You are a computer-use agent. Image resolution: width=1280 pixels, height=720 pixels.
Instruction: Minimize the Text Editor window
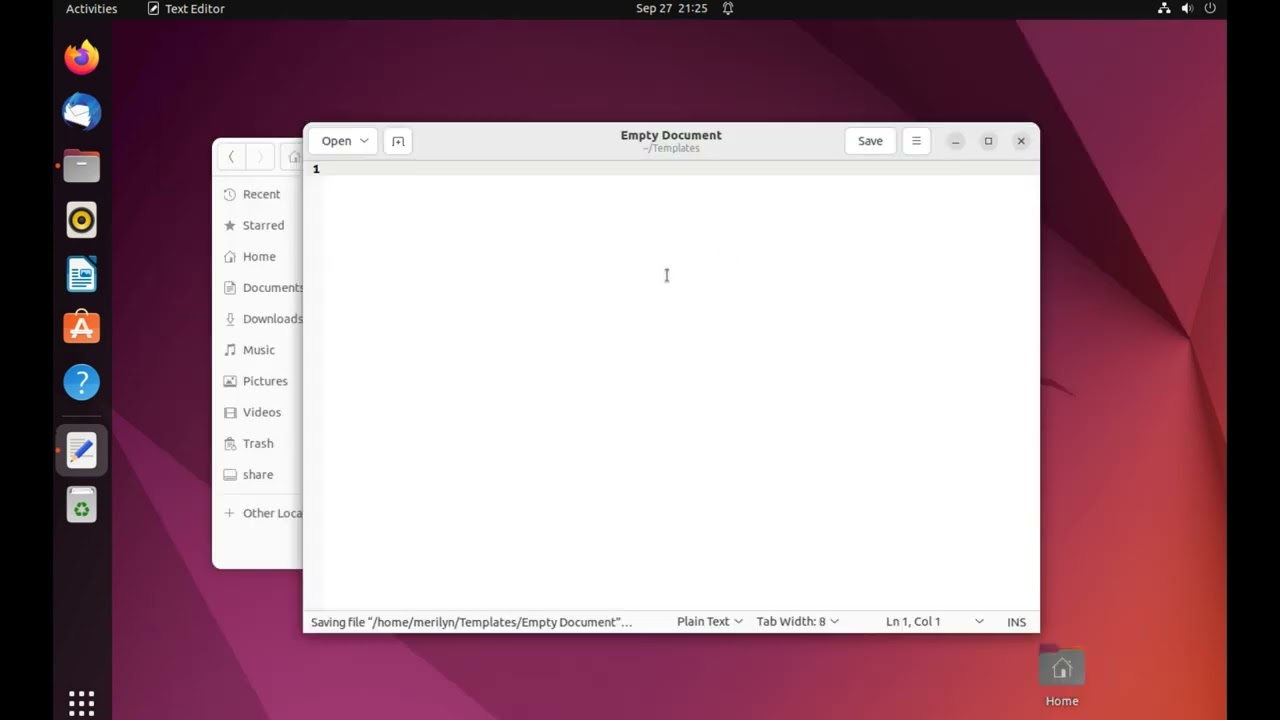coord(955,141)
